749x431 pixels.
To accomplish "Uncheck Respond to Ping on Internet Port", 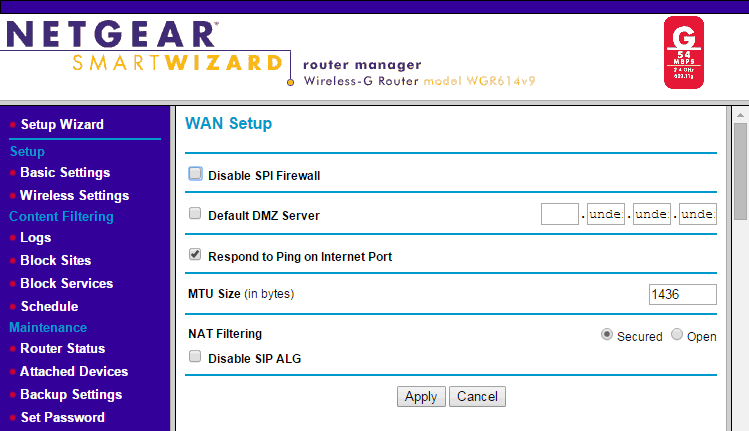I will click(x=196, y=255).
